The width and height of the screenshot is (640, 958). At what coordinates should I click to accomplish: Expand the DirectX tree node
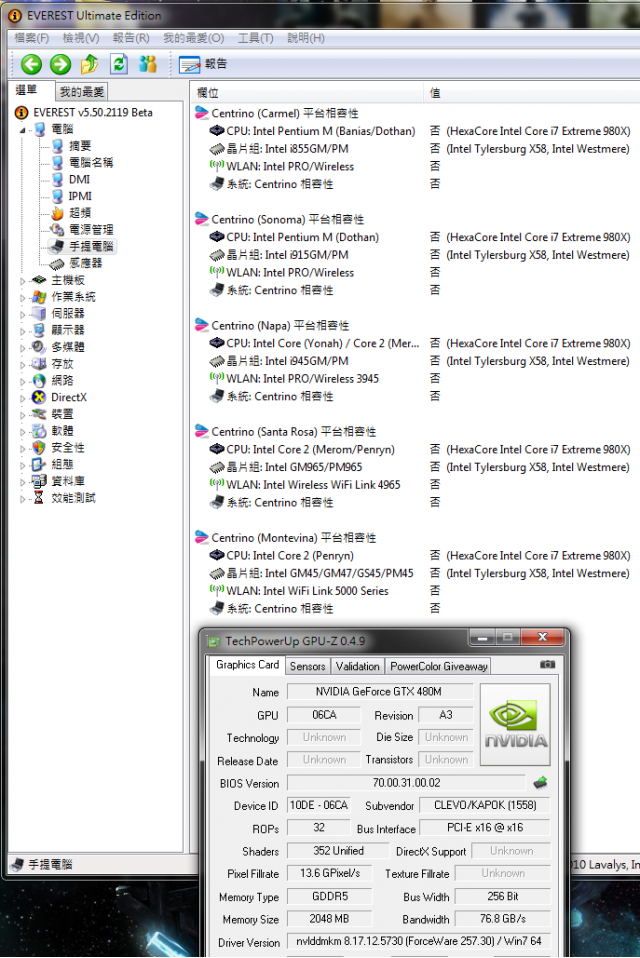click(x=22, y=398)
